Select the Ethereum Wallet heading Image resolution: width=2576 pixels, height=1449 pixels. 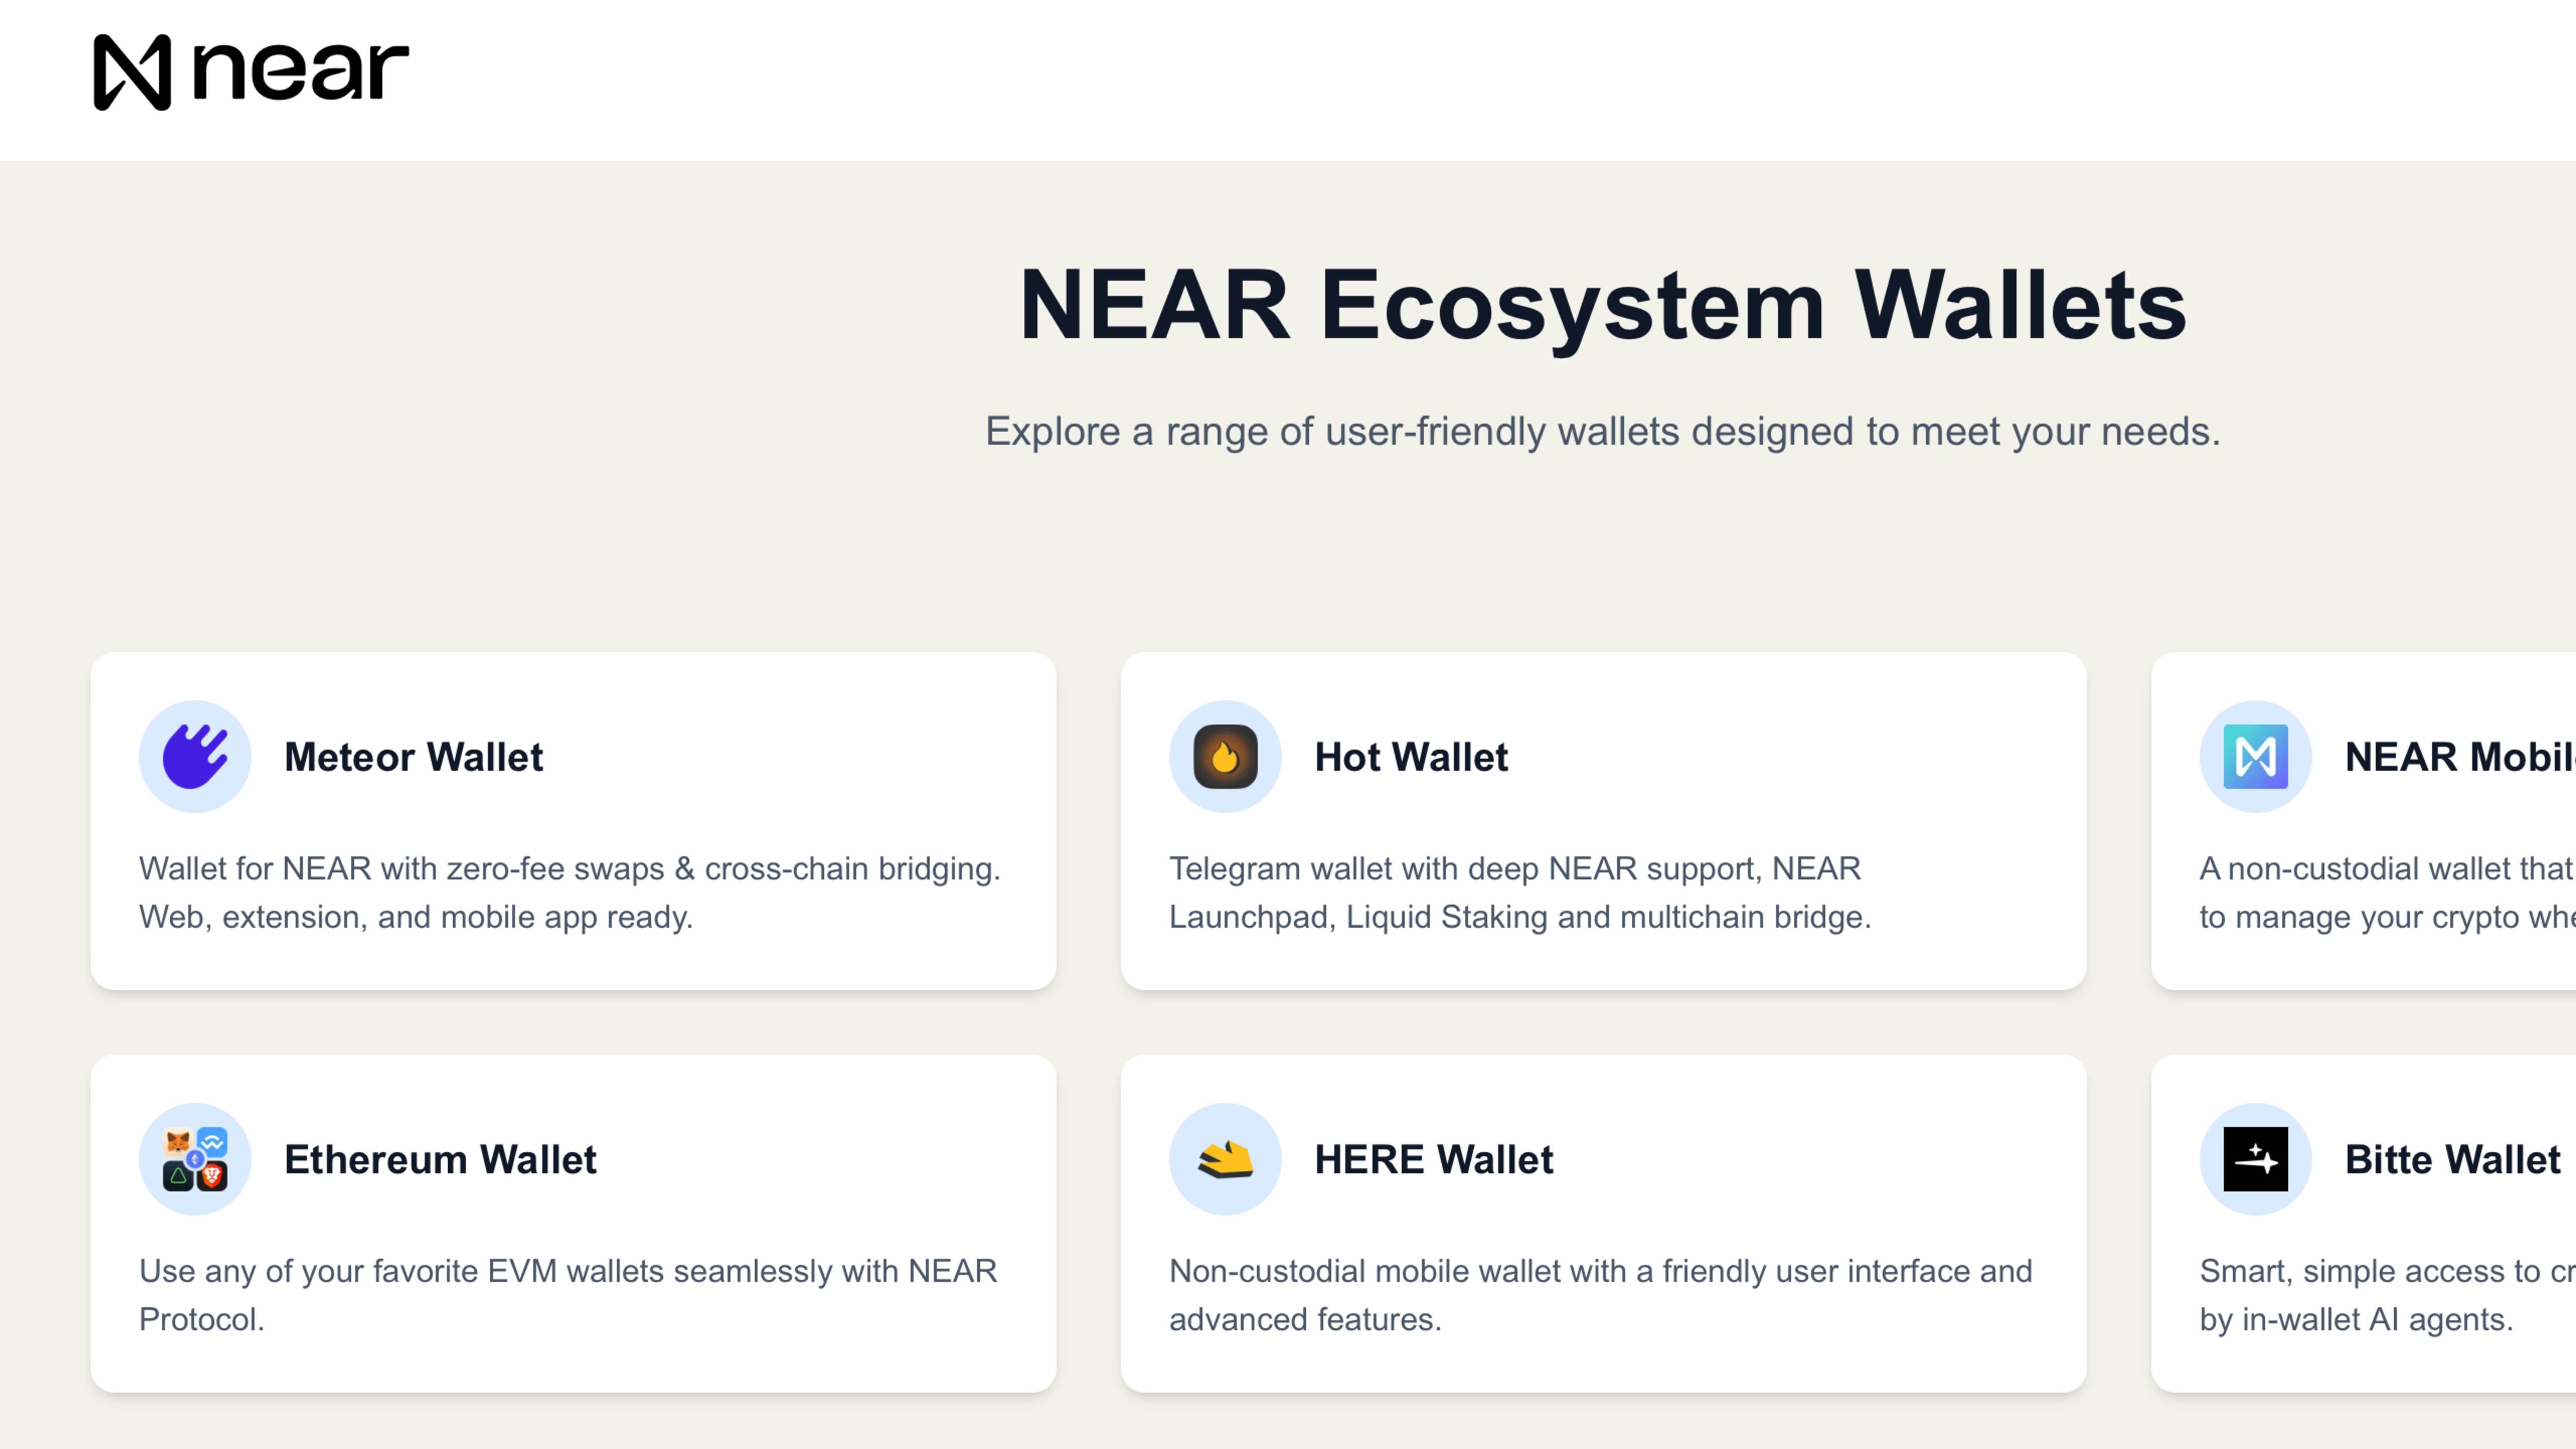click(x=440, y=1159)
